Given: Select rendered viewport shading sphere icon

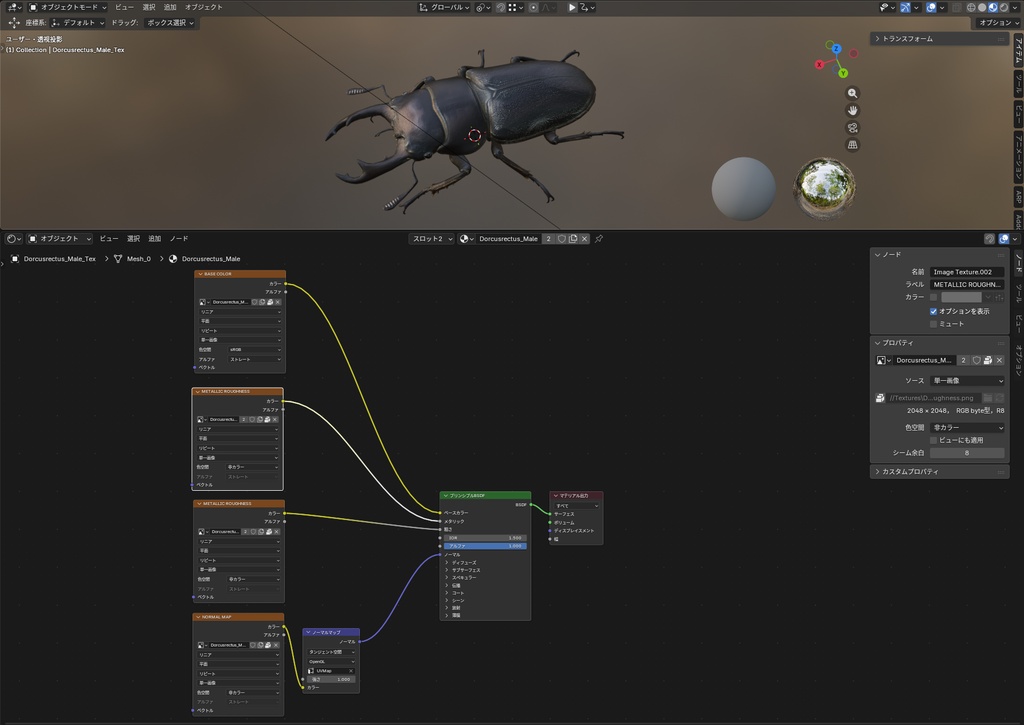Looking at the screenshot, I should pos(1004,7).
